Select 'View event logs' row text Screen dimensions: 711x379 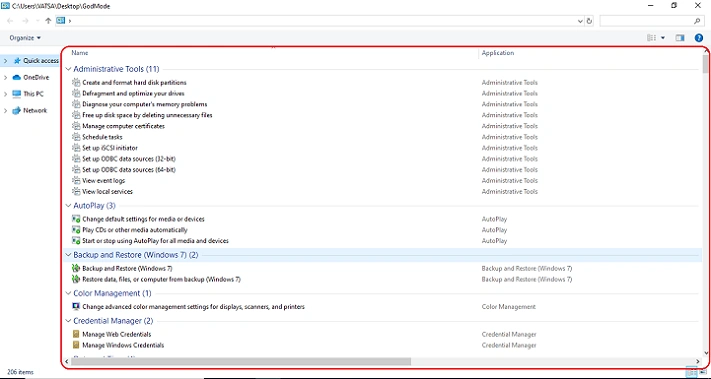tap(103, 180)
